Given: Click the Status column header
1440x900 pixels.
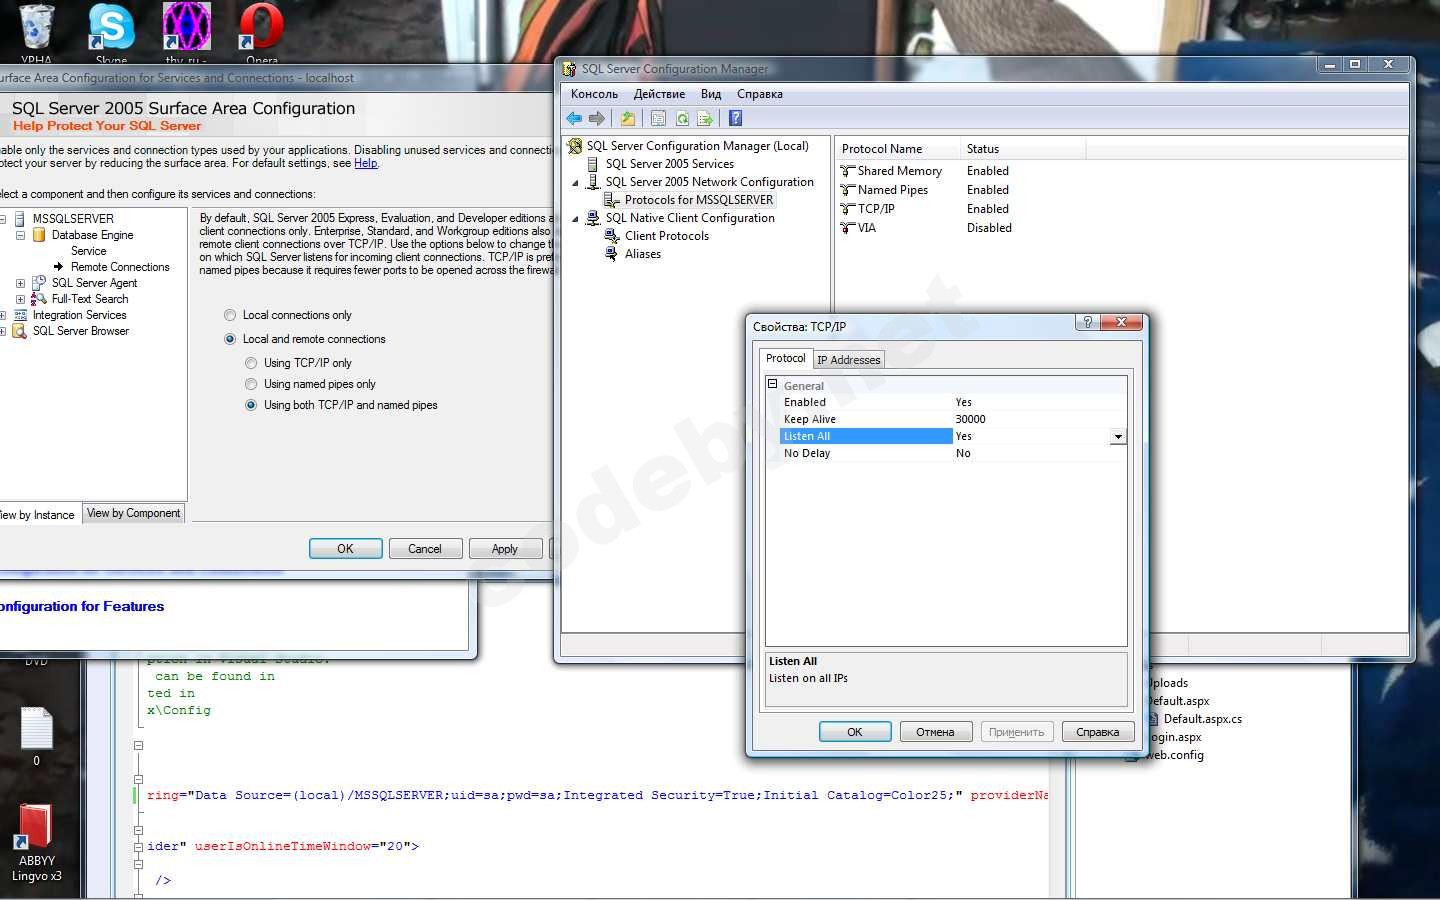Looking at the screenshot, I should pos(1023,149).
